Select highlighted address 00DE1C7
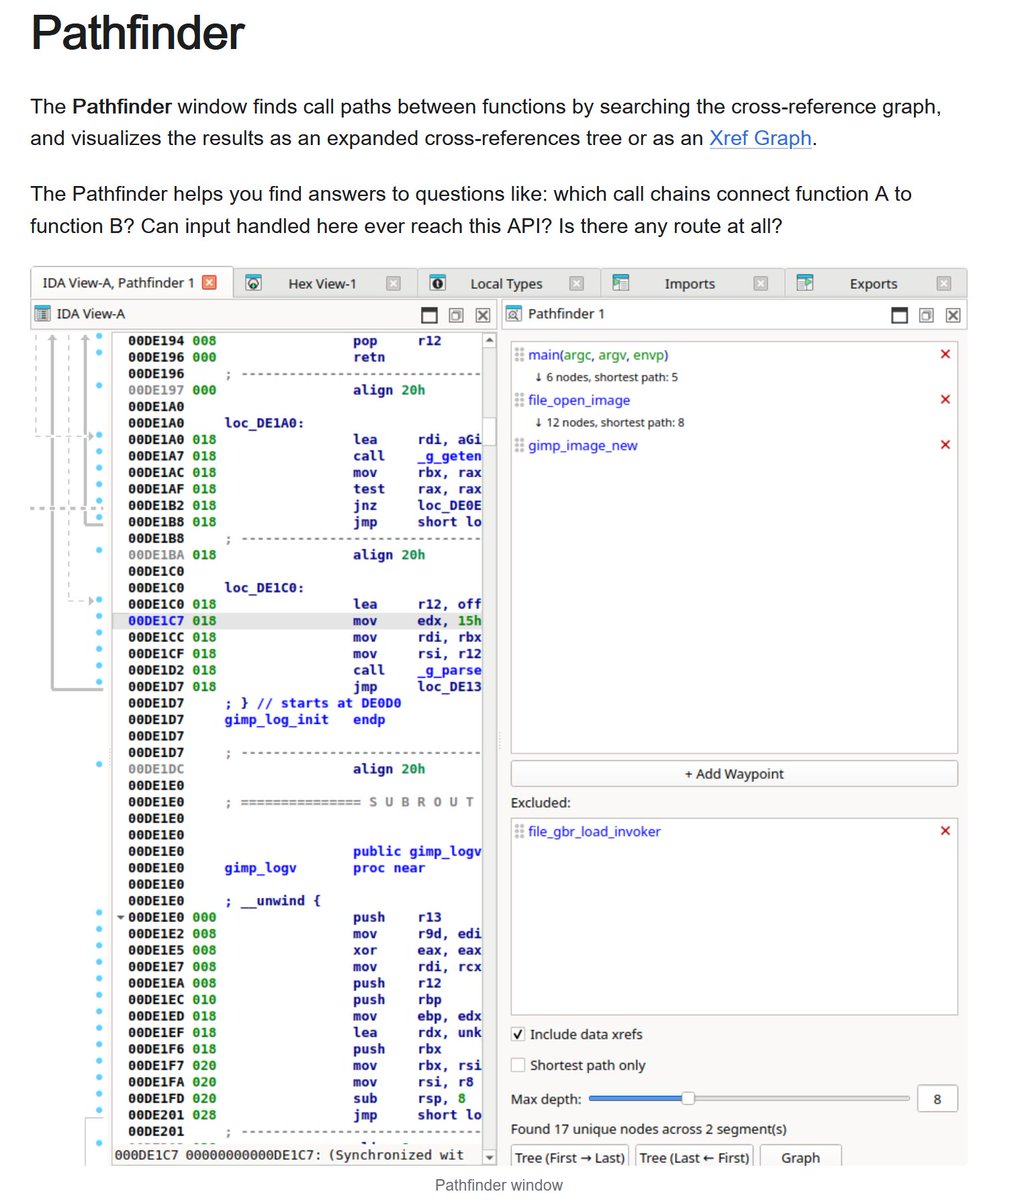 tap(156, 621)
